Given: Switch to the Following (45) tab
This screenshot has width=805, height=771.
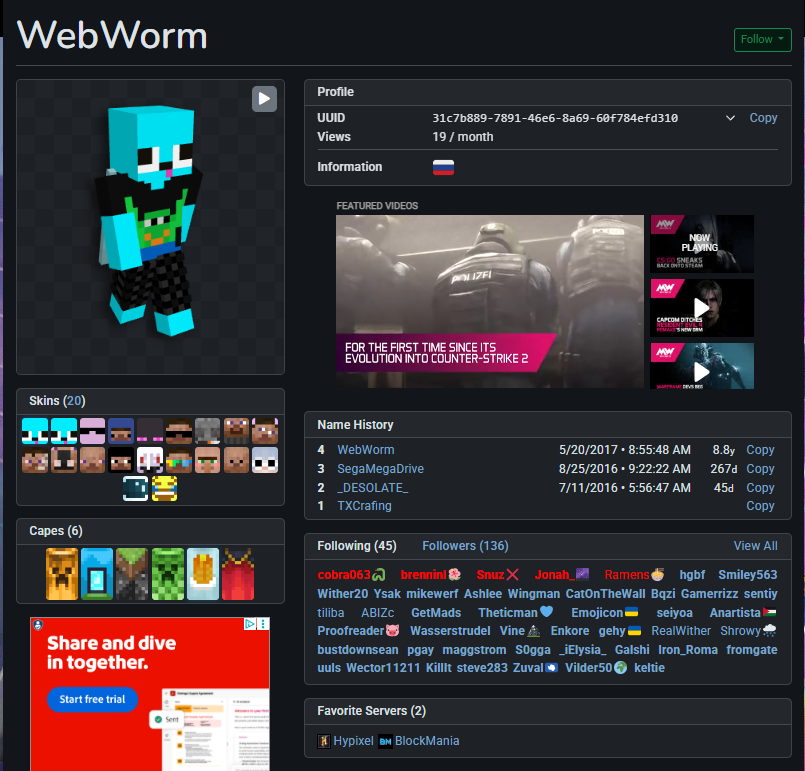Looking at the screenshot, I should click(357, 546).
